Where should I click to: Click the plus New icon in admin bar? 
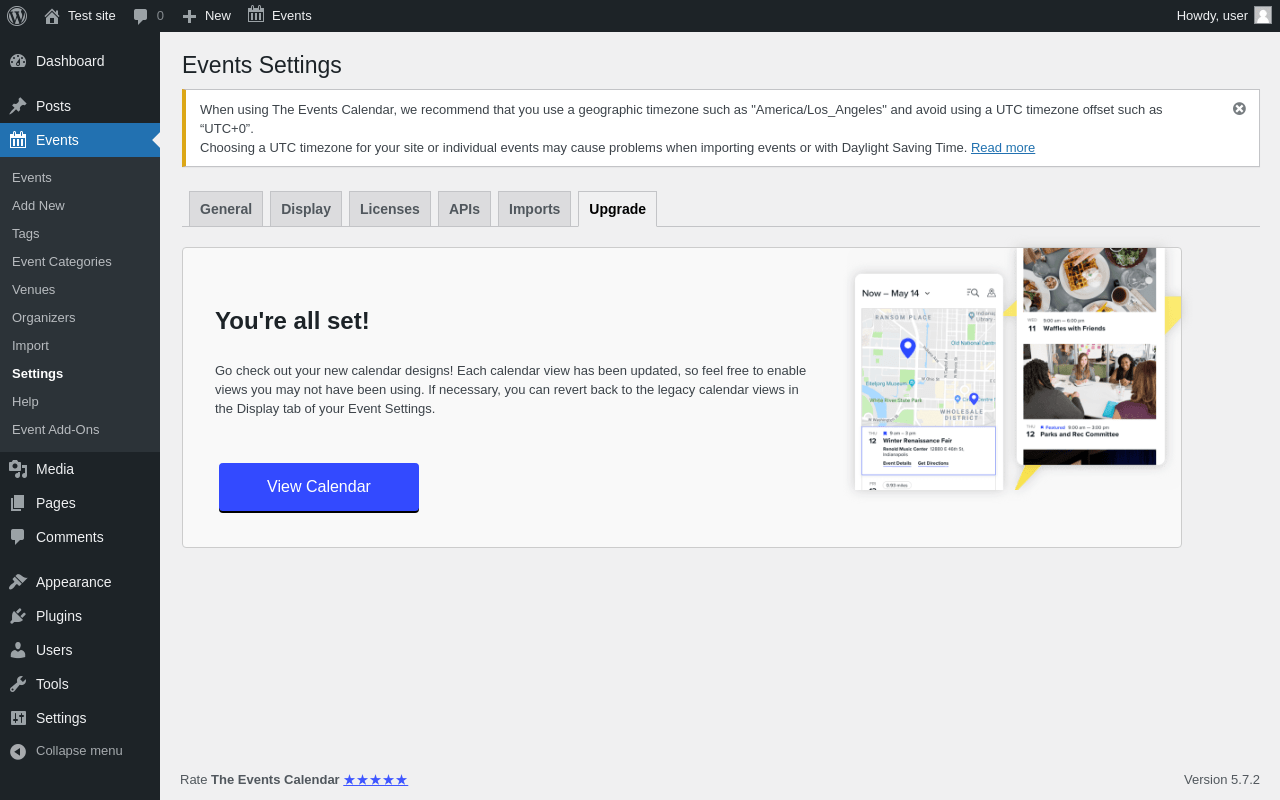click(x=189, y=16)
